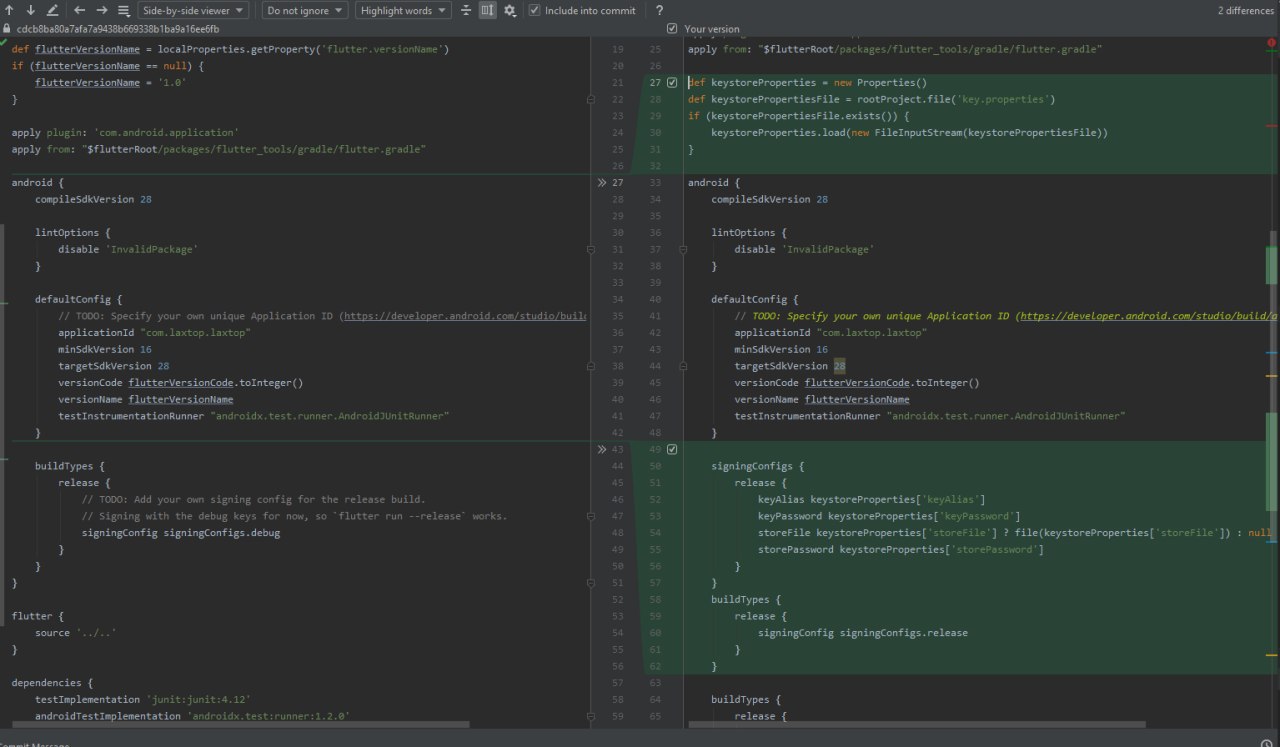Click 'signingConfig signingConfigs.debug' line
Screen dimensions: 1280x747
(181, 533)
